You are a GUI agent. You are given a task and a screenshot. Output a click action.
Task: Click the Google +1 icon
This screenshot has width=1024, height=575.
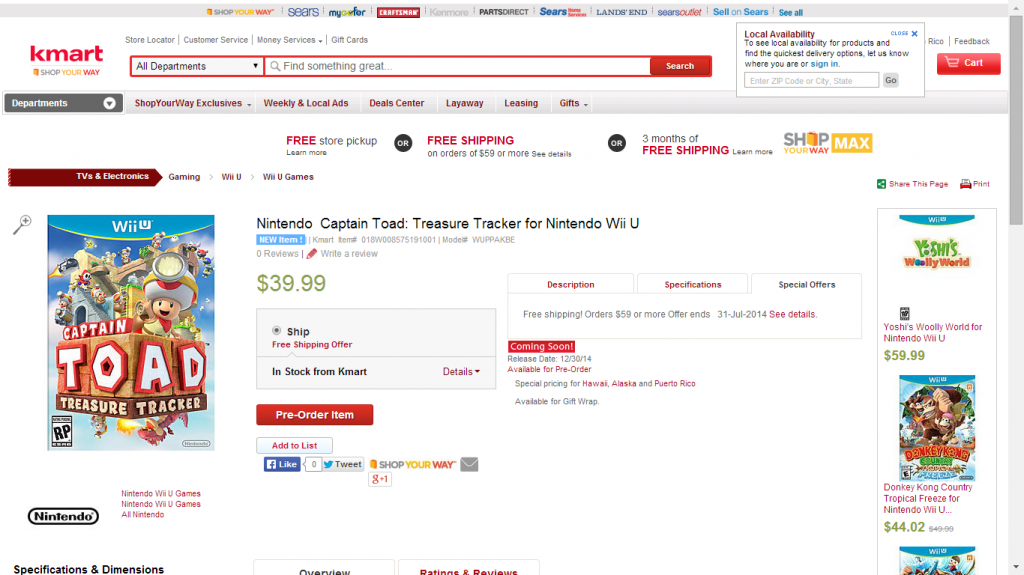click(380, 480)
